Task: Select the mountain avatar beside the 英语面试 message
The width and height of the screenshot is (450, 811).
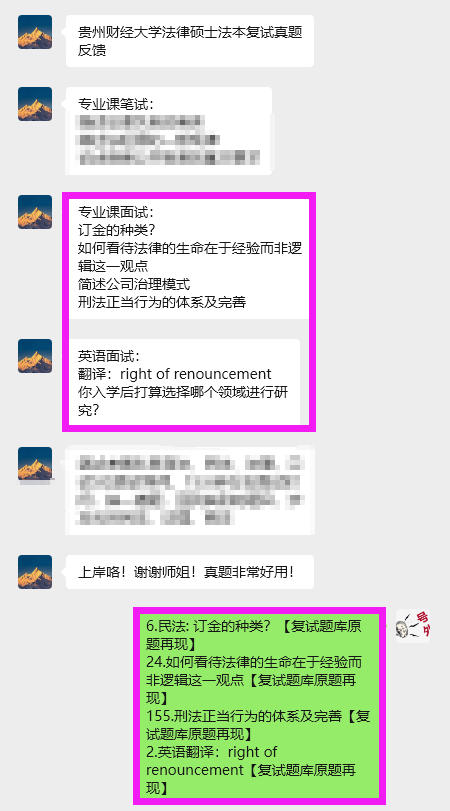Action: pos(35,356)
